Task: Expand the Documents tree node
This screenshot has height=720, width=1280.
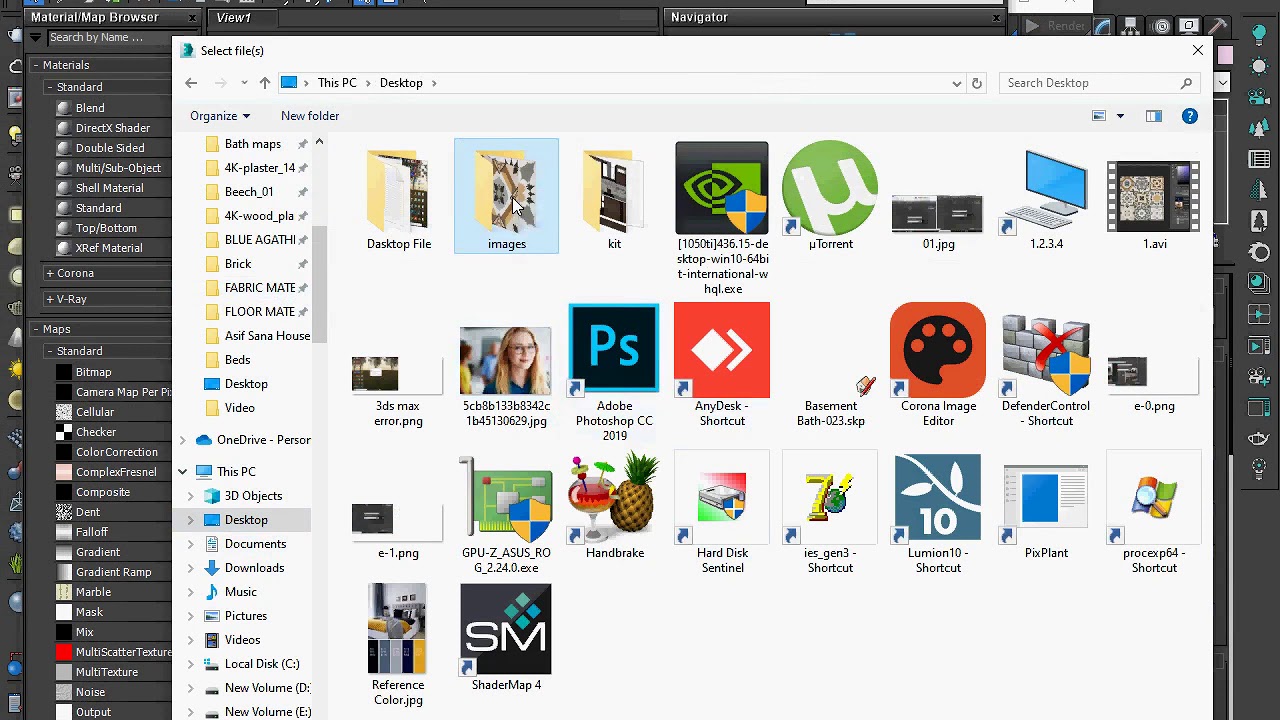Action: pyautogui.click(x=191, y=544)
